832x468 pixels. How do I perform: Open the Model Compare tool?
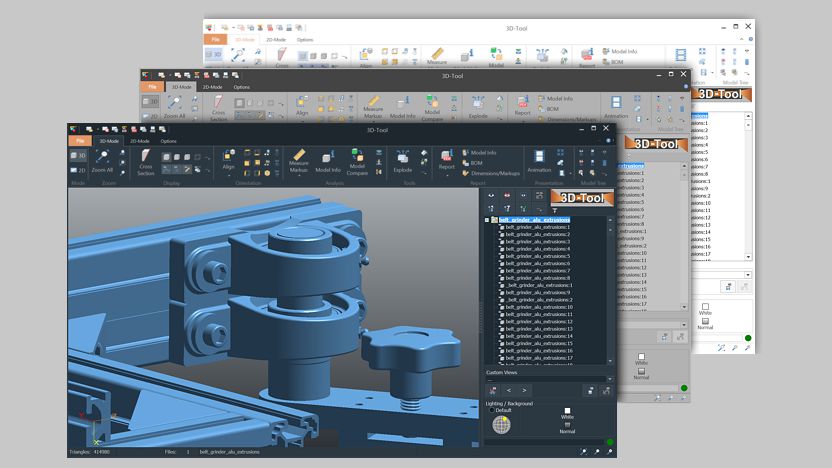(x=358, y=160)
